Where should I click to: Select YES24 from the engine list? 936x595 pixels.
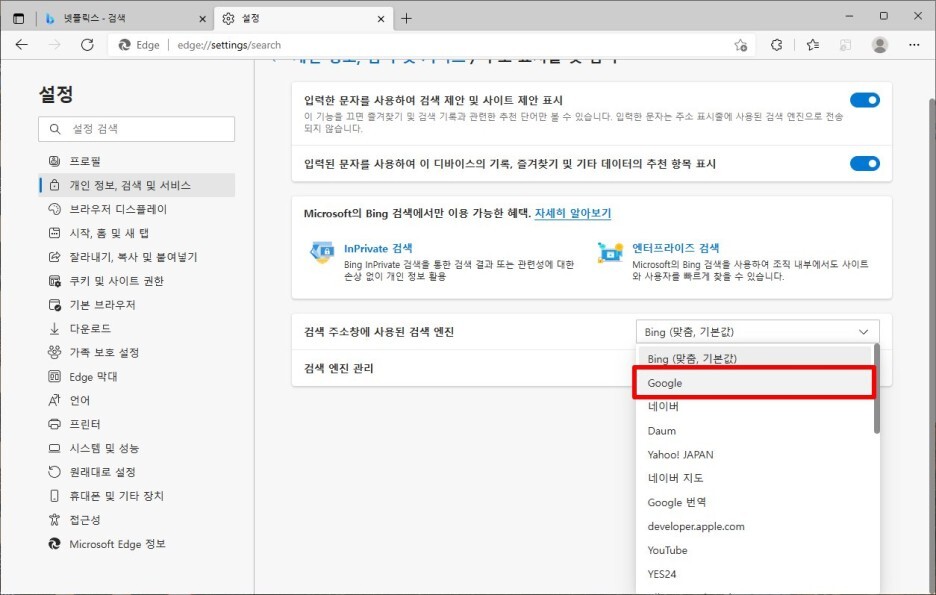click(x=755, y=574)
